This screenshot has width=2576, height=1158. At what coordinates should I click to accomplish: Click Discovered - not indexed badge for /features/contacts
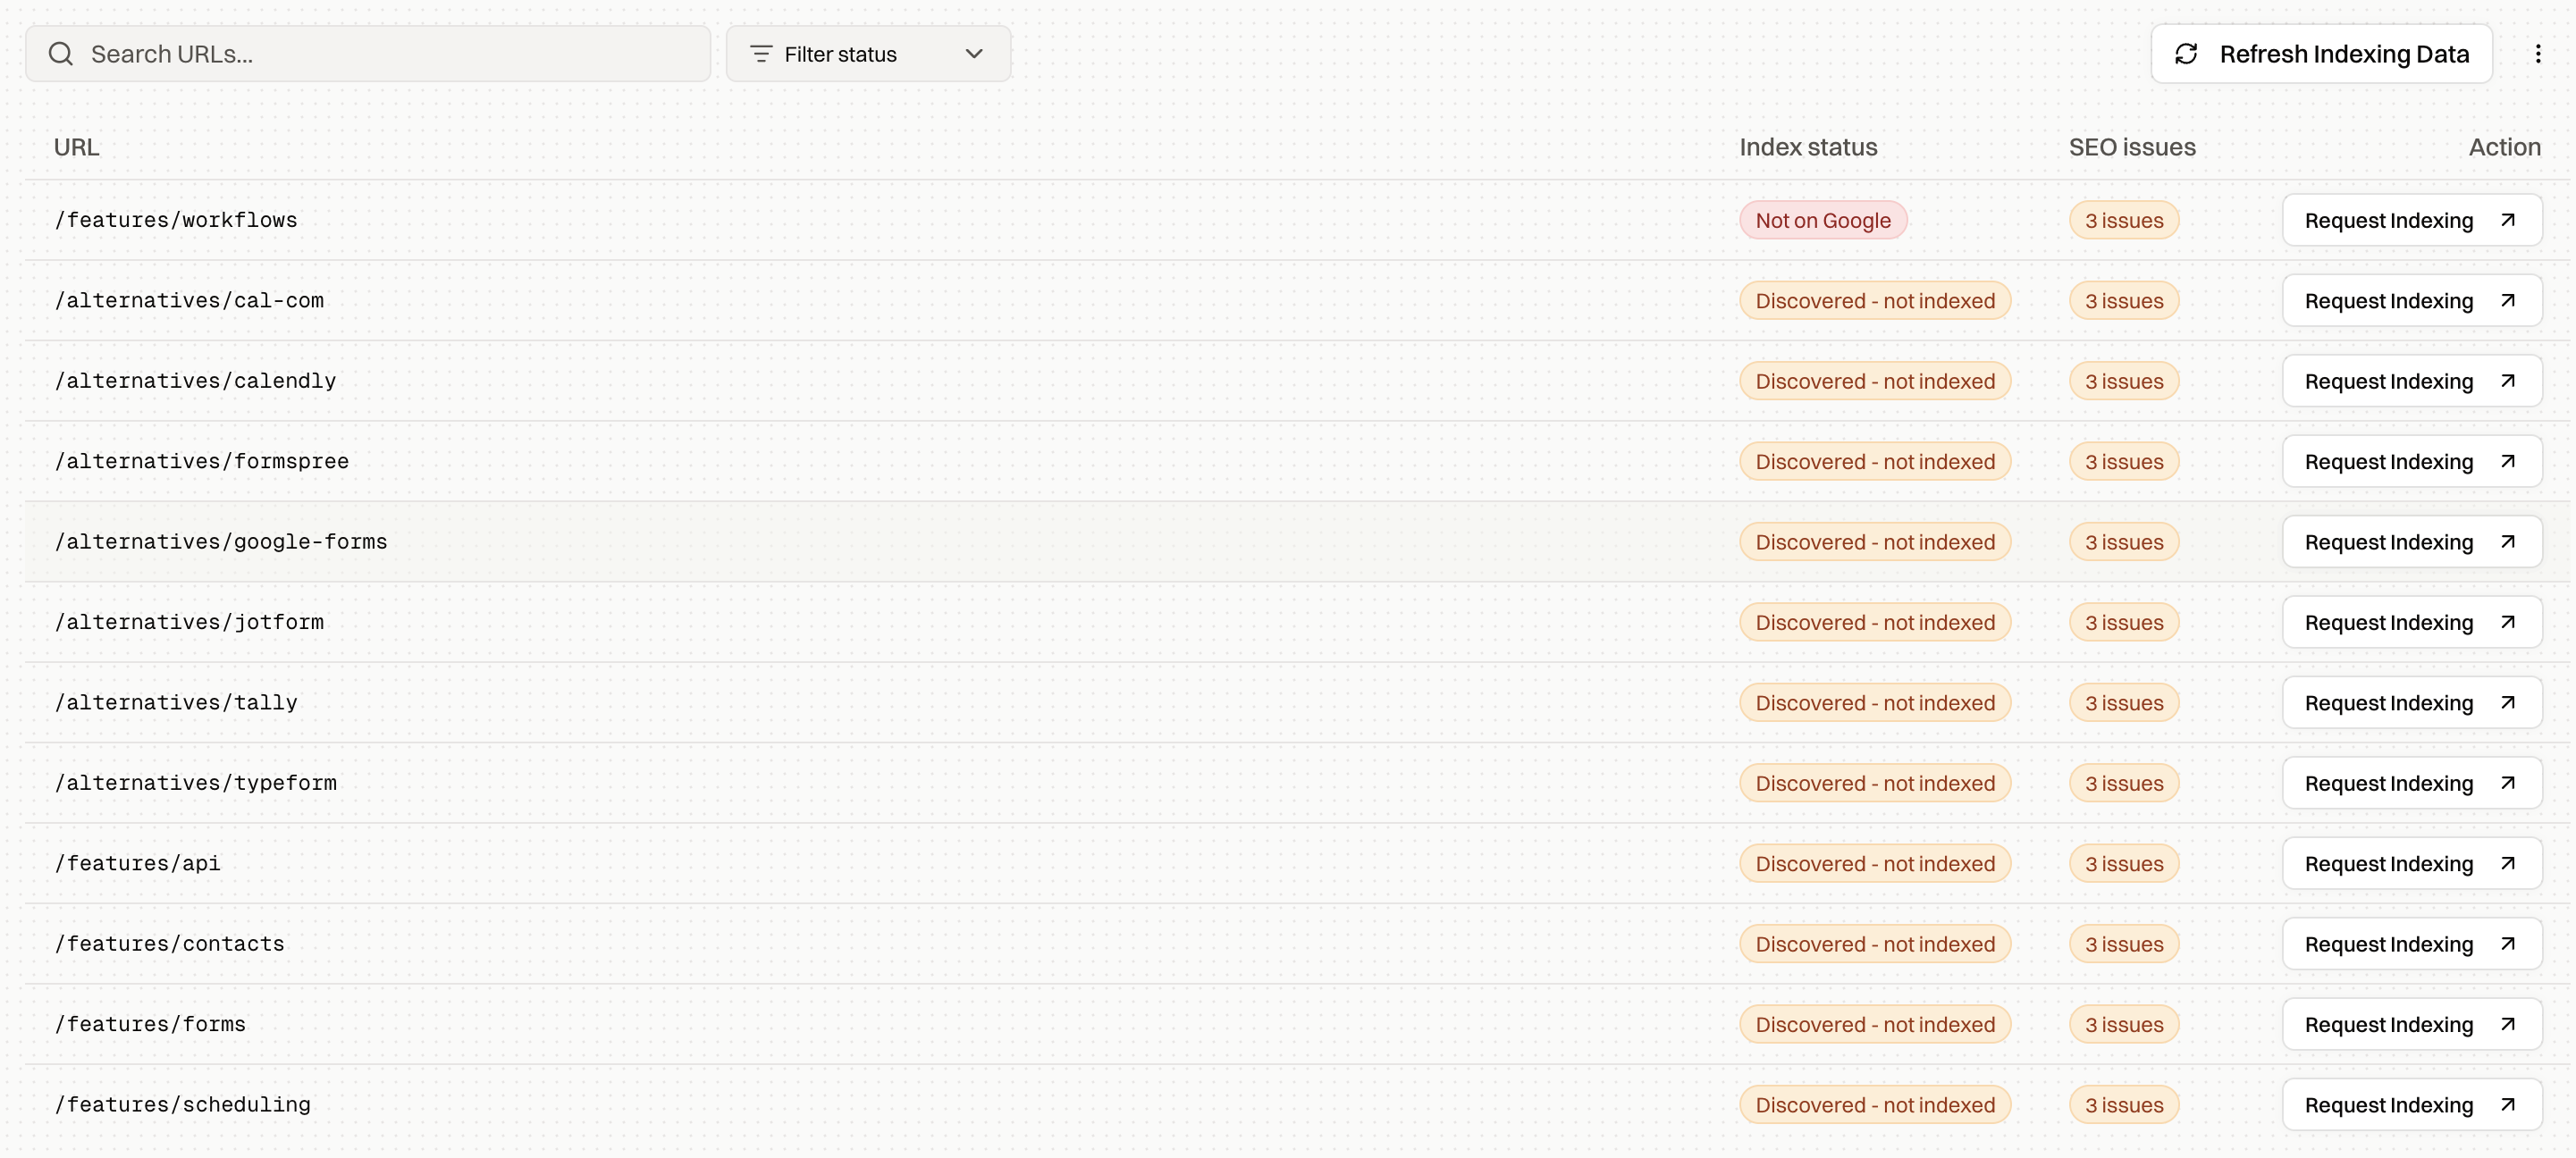(1875, 944)
